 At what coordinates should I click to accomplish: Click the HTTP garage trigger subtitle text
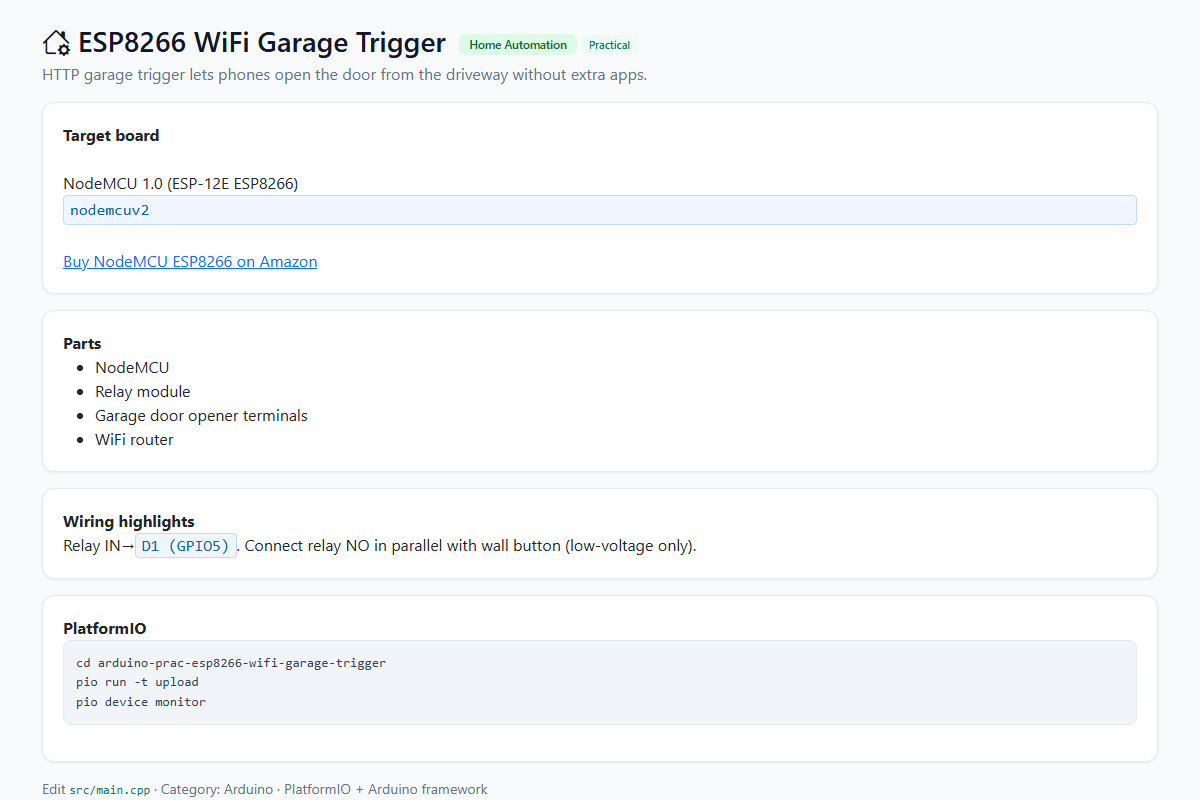[345, 75]
